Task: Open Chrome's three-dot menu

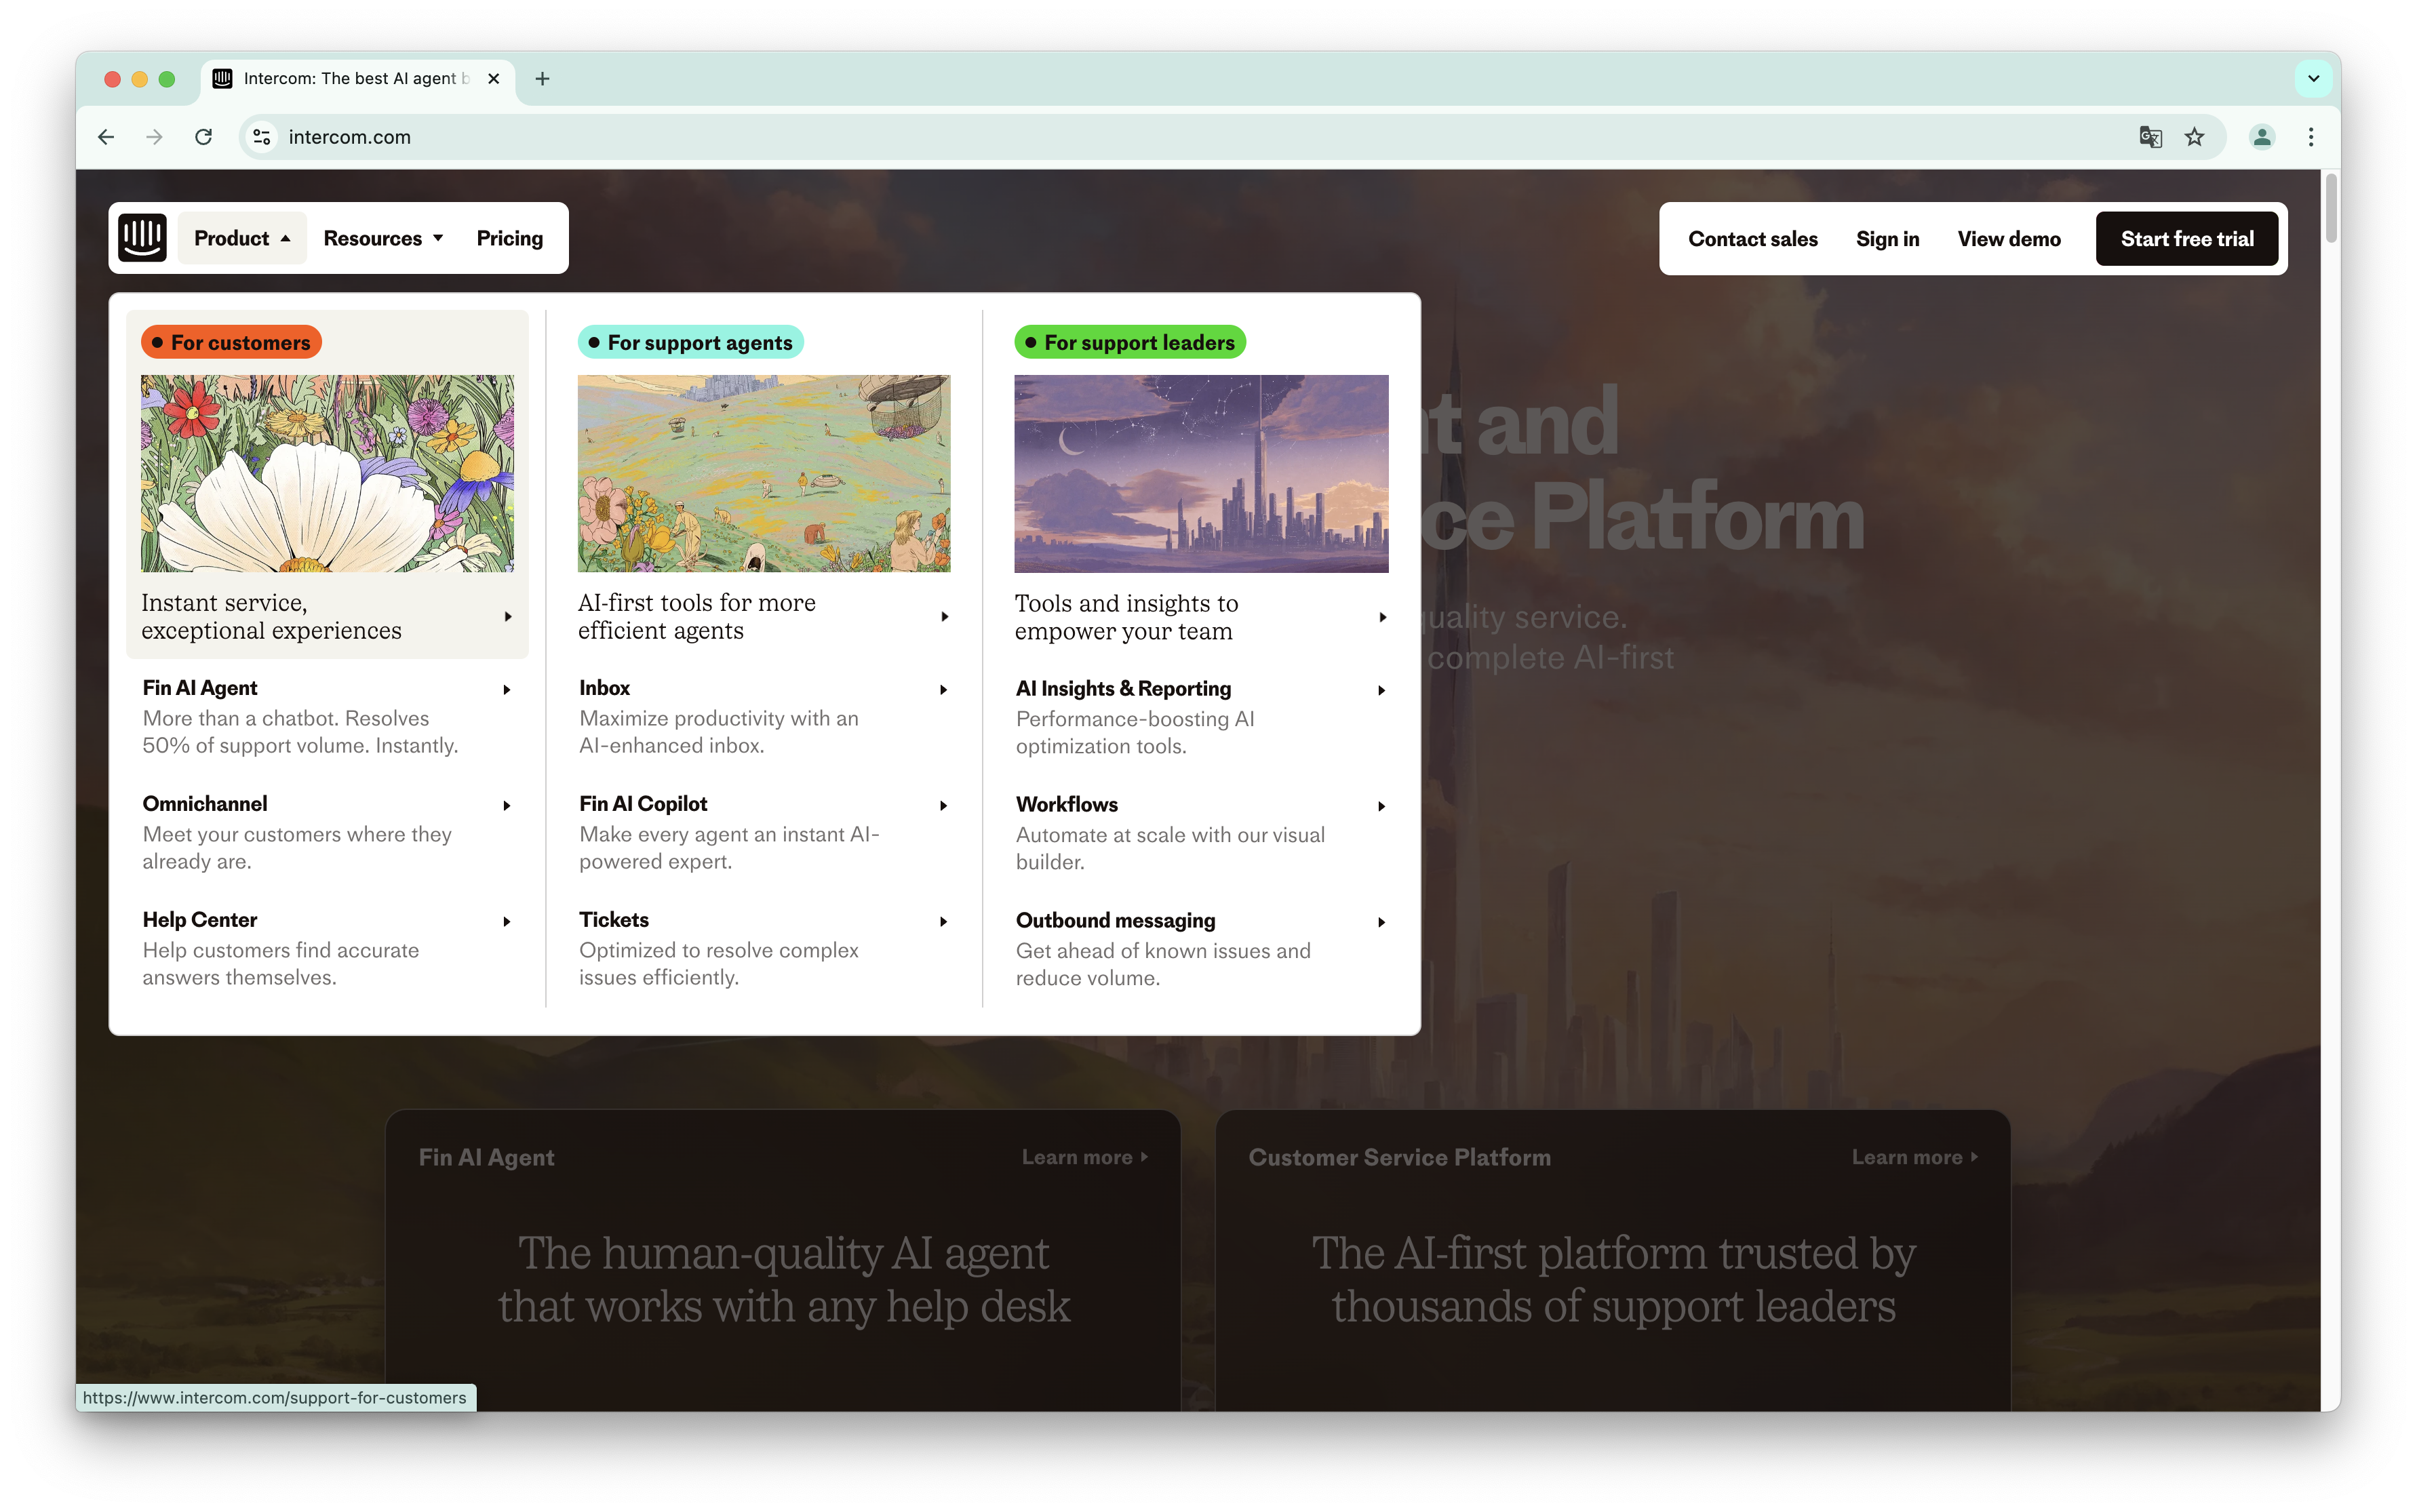Action: pyautogui.click(x=2310, y=137)
